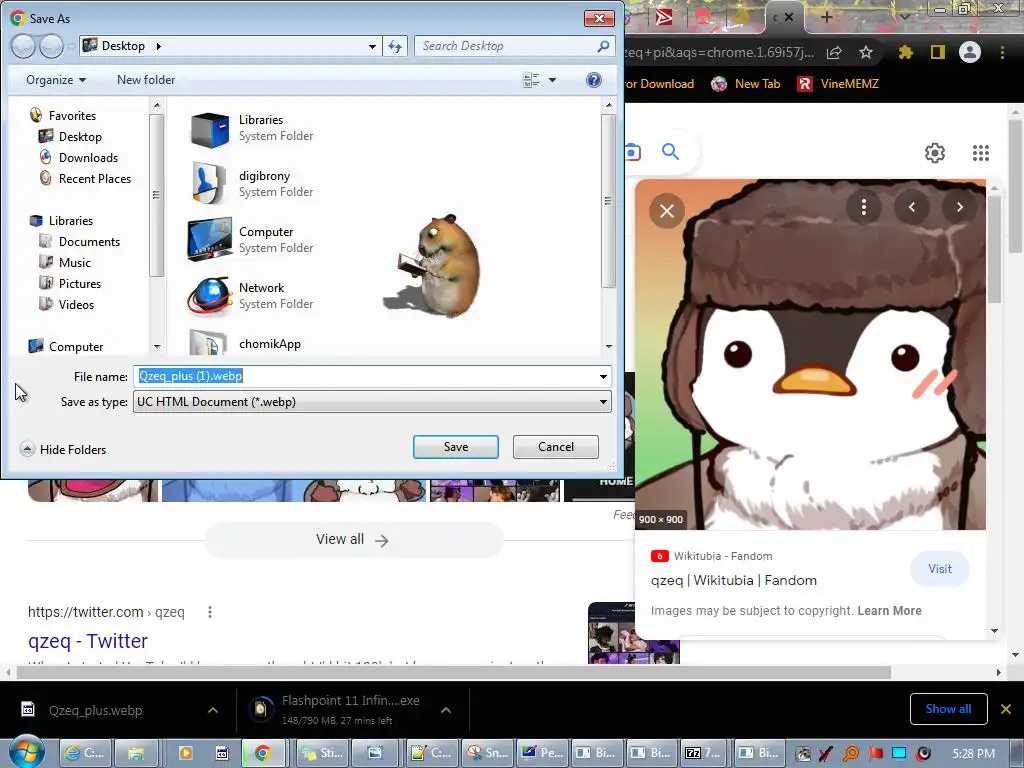The height and width of the screenshot is (768, 1024).
Task: Select Documents library in navigation pane
Action: [89, 242]
